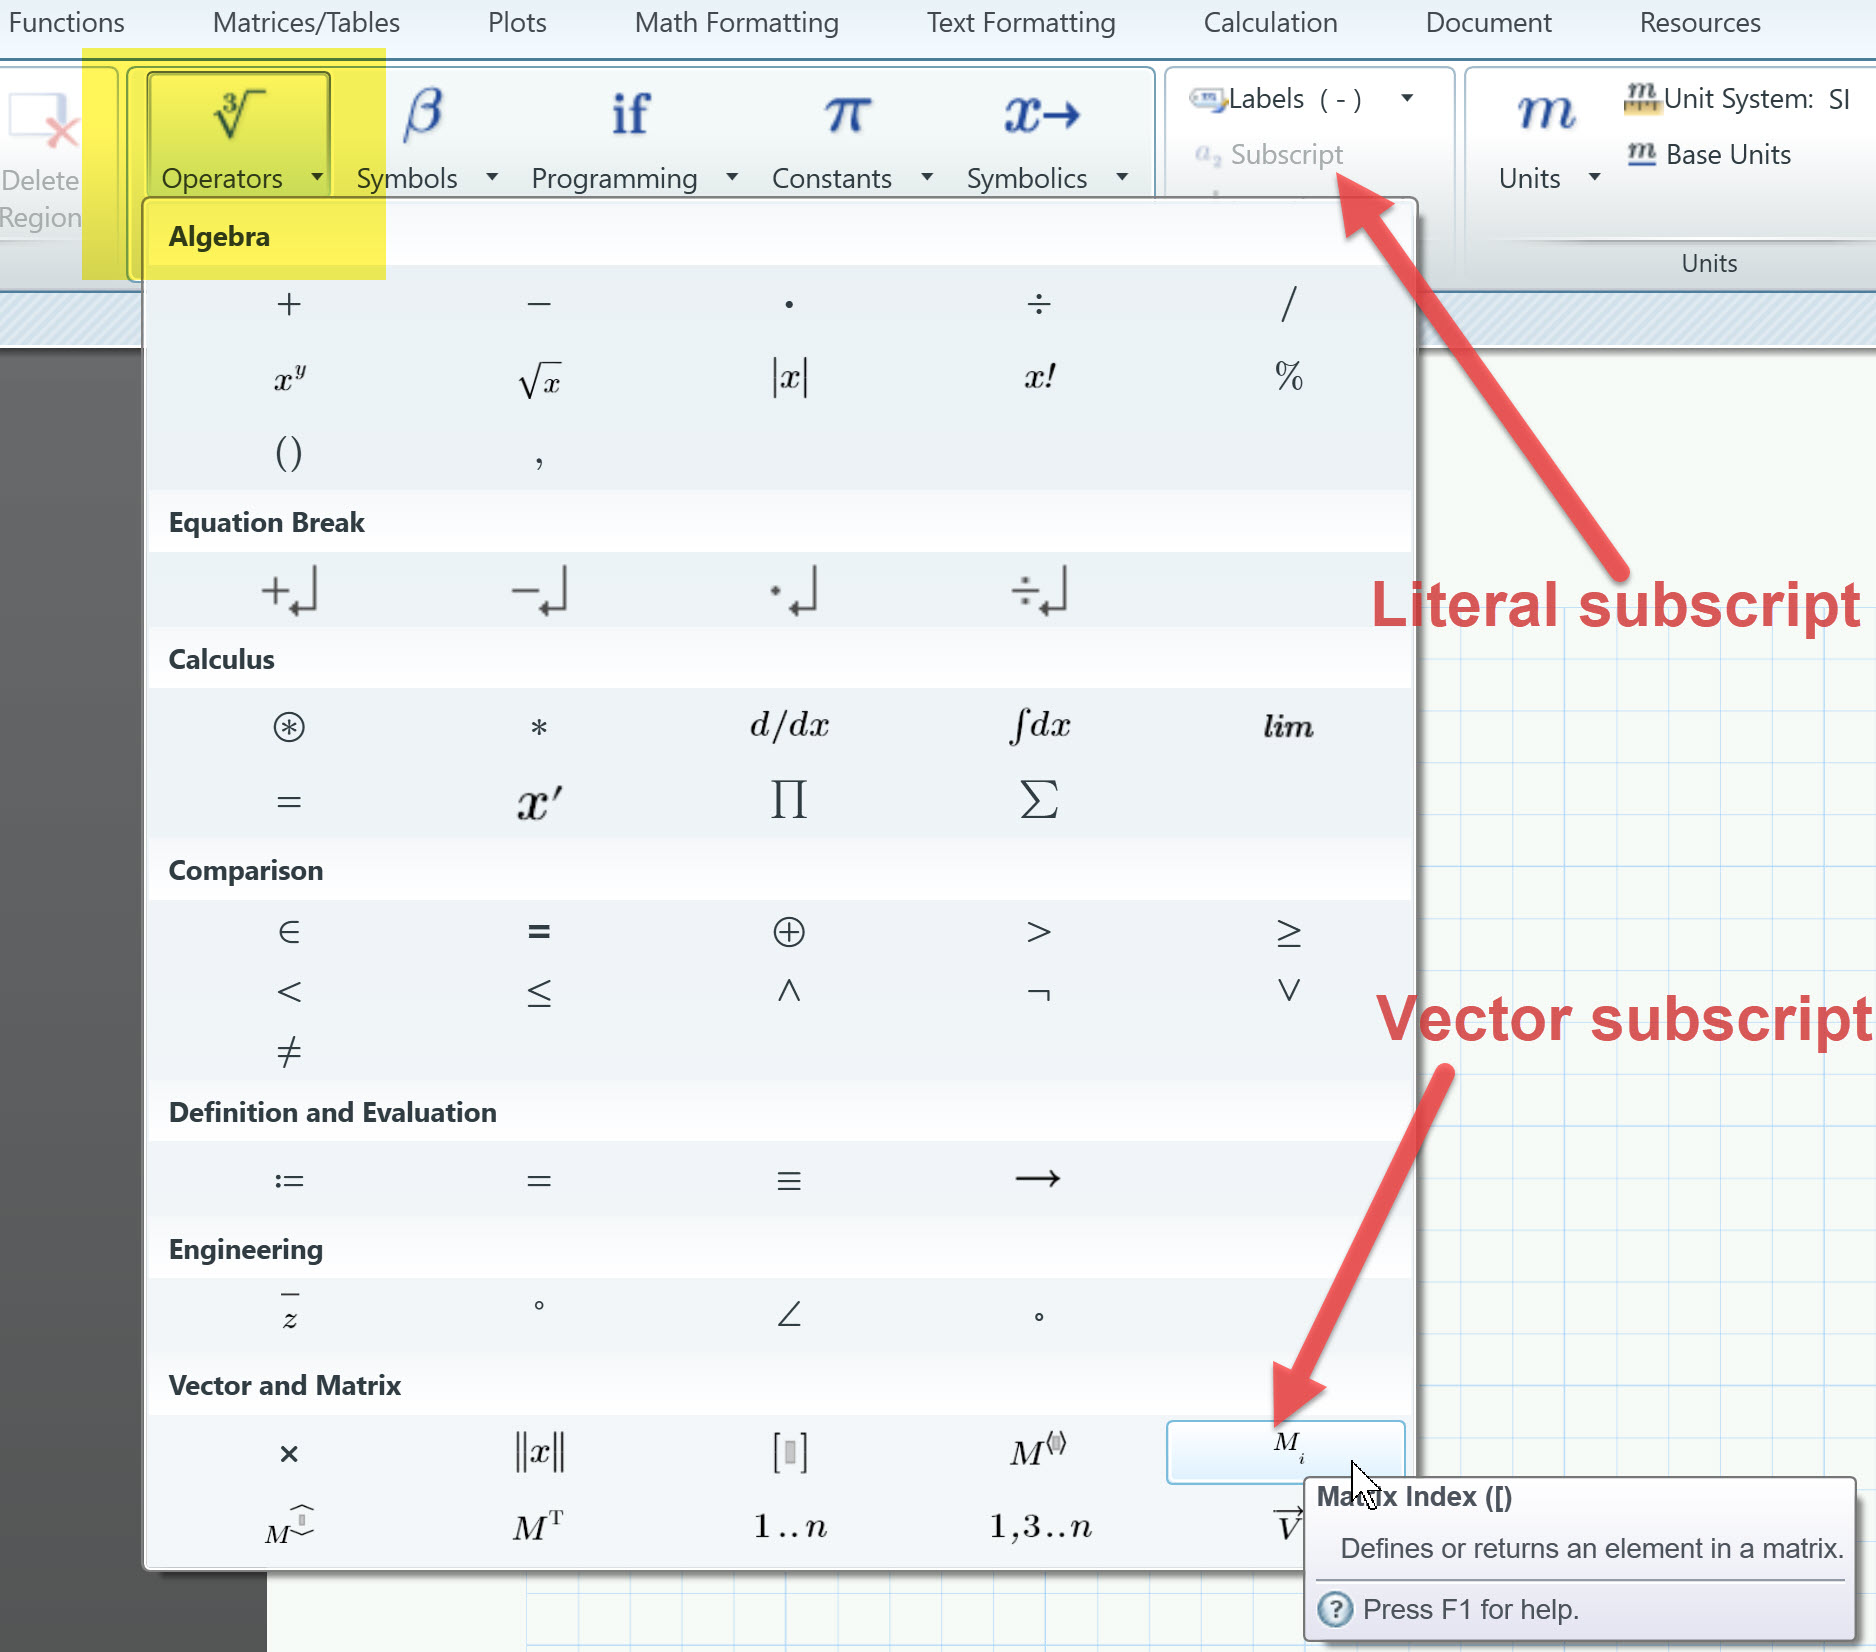Image resolution: width=1876 pixels, height=1652 pixels.
Task: Insert the complex conjugate operator
Action: pyautogui.click(x=289, y=1314)
